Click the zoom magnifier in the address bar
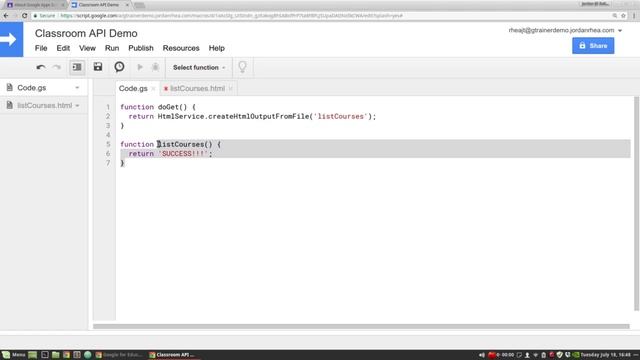The width and height of the screenshot is (640, 360). [615, 16]
